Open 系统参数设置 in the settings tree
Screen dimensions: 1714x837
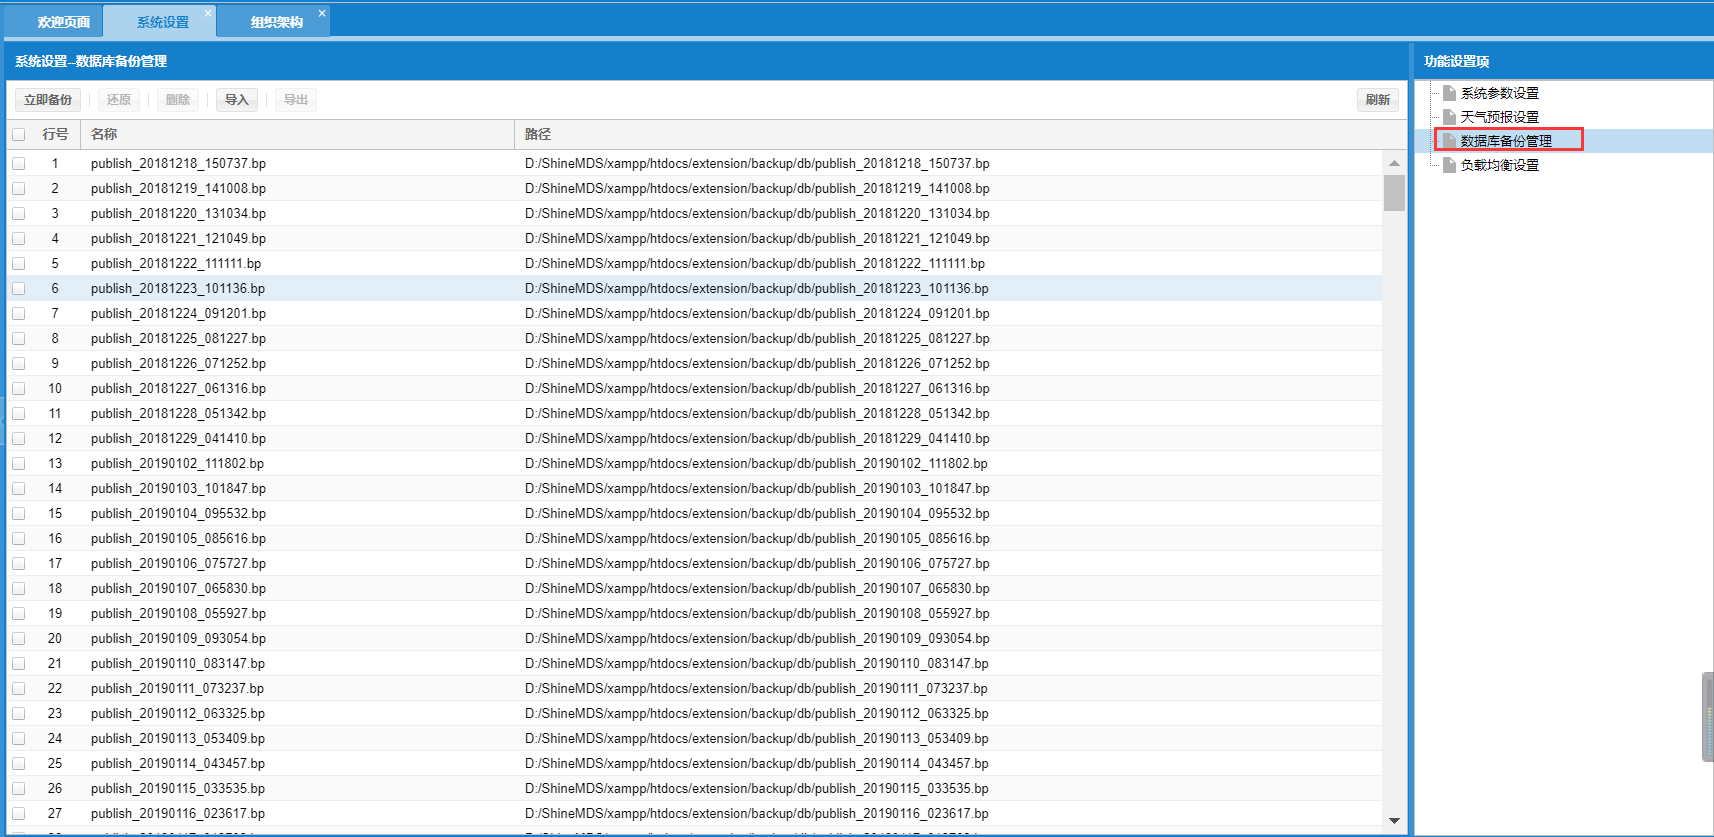[1499, 93]
